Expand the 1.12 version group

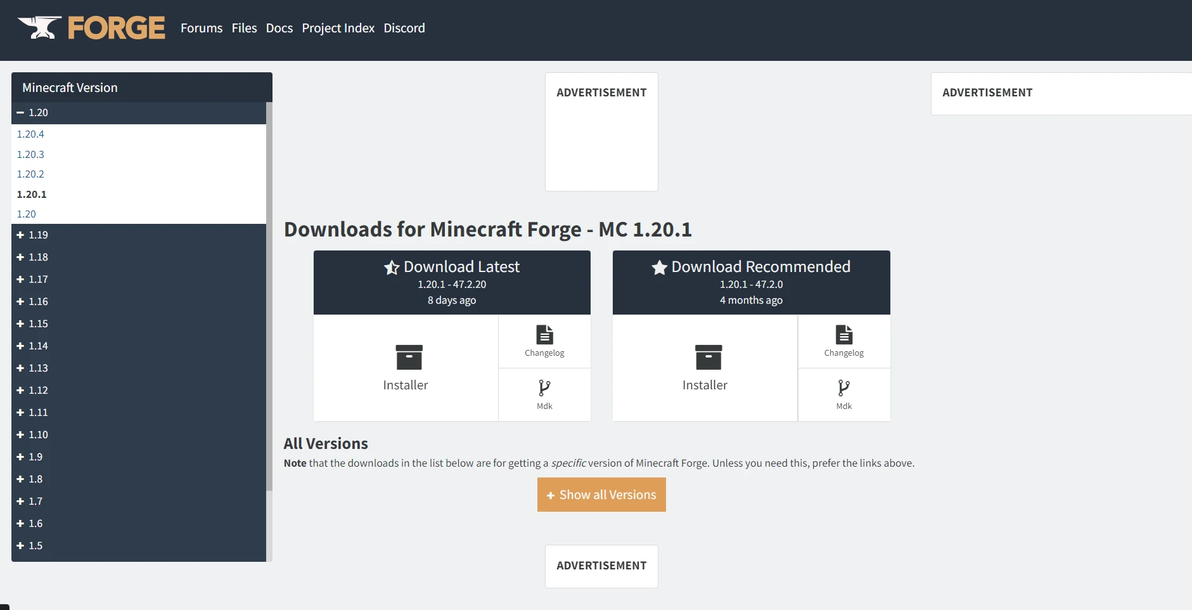[21, 390]
